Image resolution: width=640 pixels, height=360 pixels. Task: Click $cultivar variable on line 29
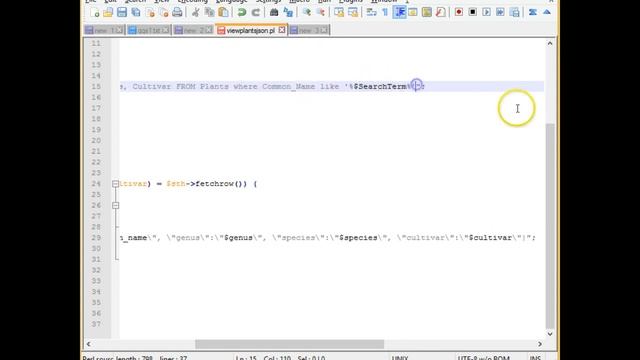(490, 238)
